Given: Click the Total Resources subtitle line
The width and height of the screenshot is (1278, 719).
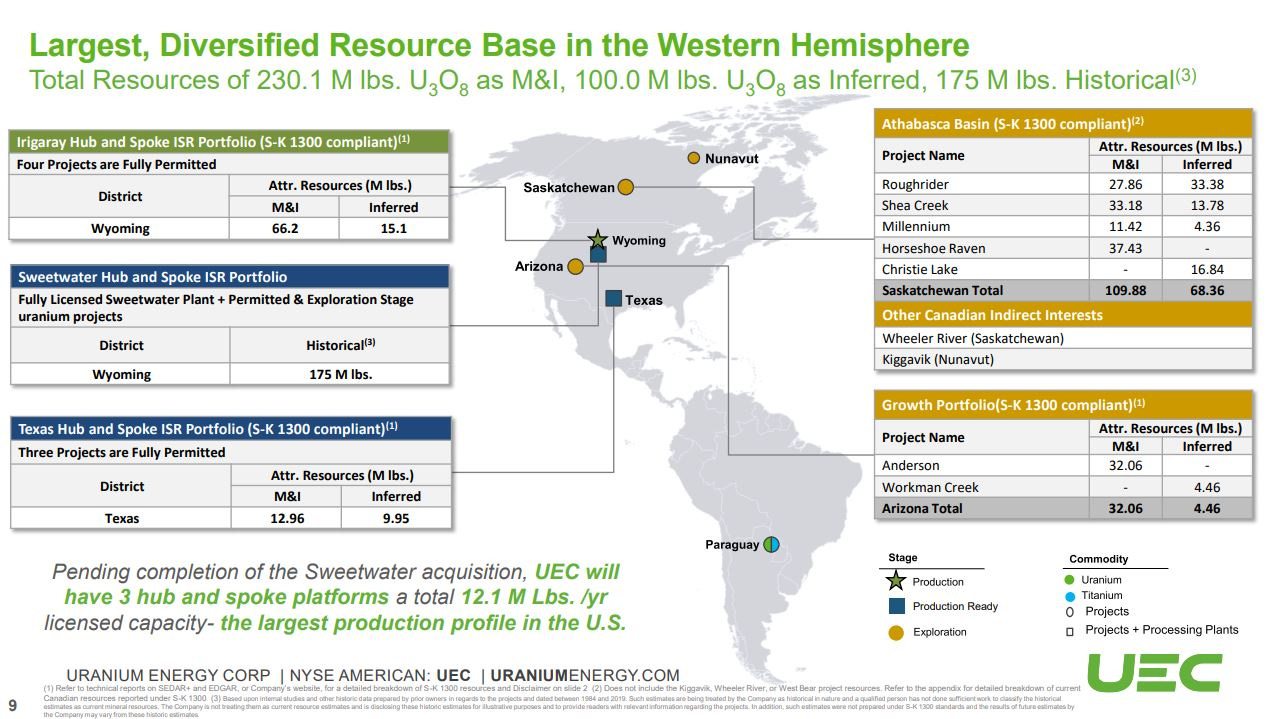Looking at the screenshot, I should tap(612, 81).
